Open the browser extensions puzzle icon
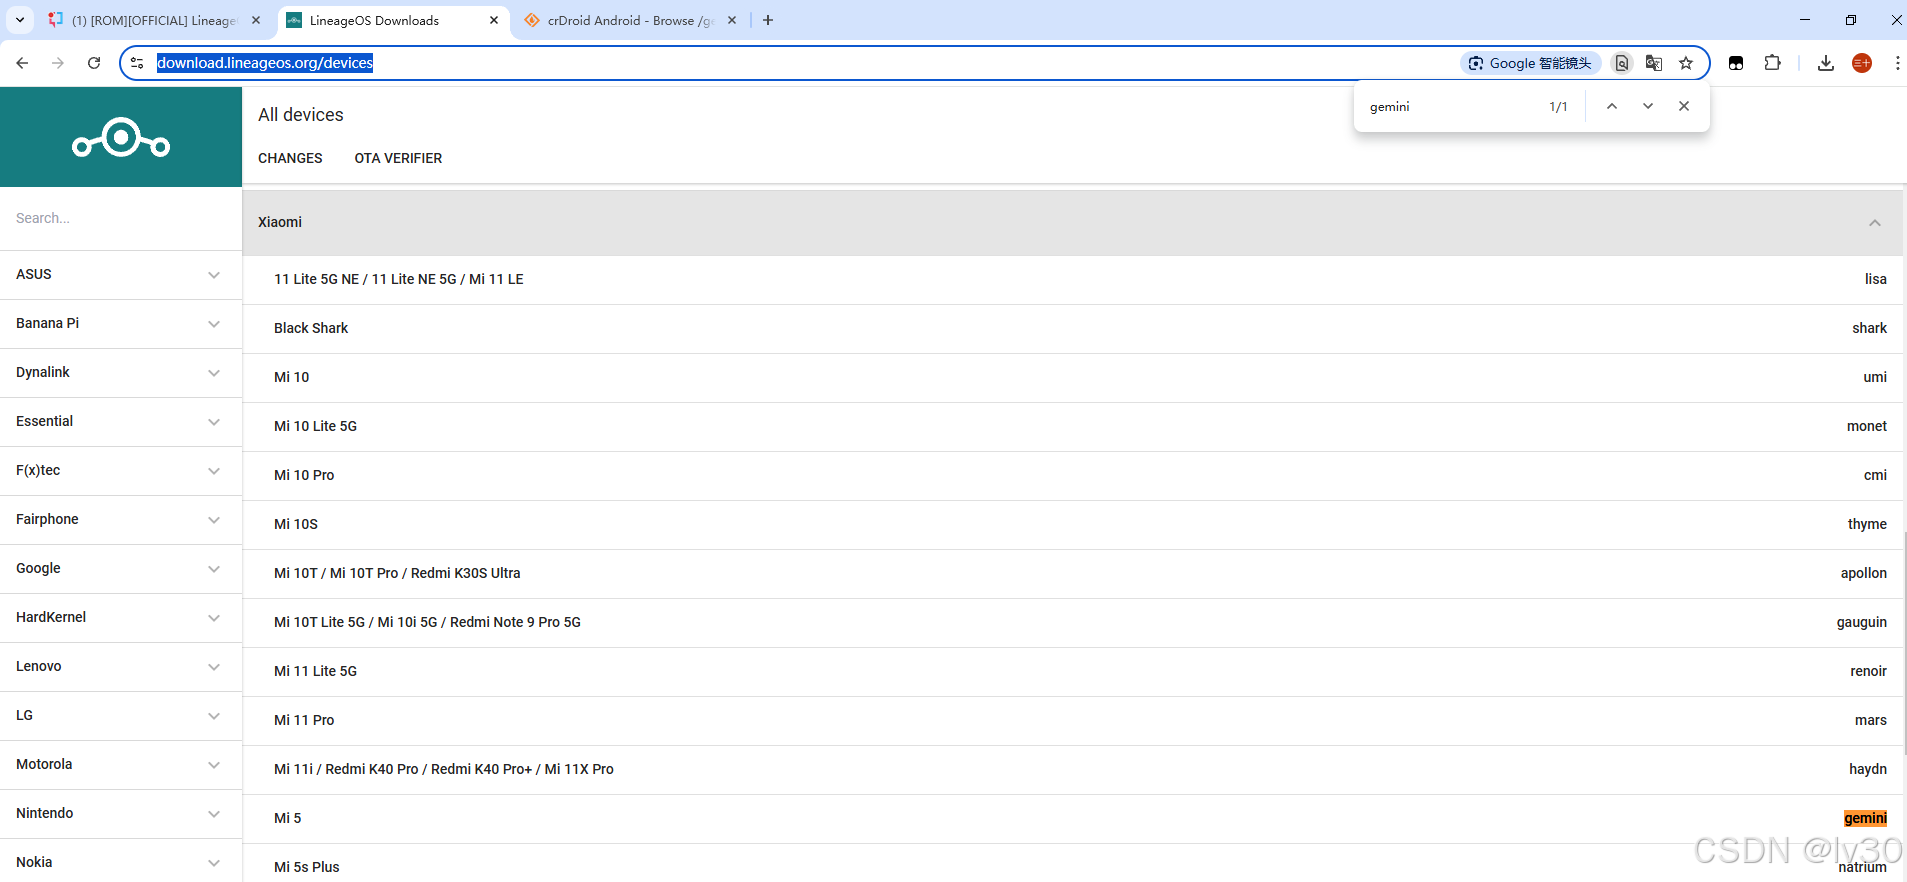This screenshot has width=1907, height=882. point(1772,63)
